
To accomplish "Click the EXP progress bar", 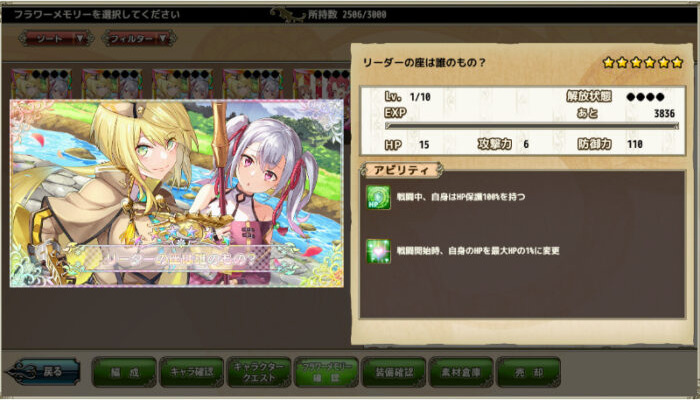I will pos(532,126).
